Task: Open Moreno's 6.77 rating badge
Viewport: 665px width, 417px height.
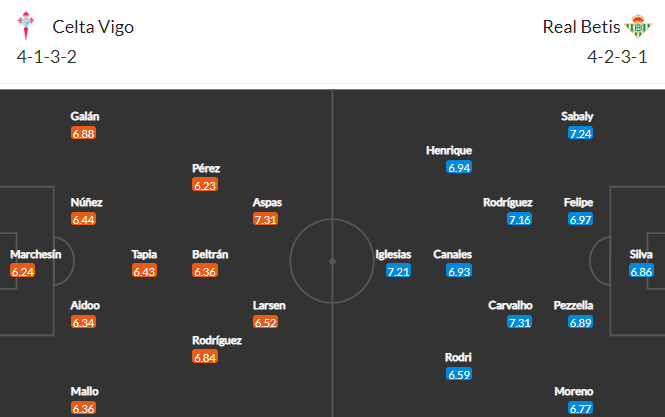Action: click(x=581, y=409)
